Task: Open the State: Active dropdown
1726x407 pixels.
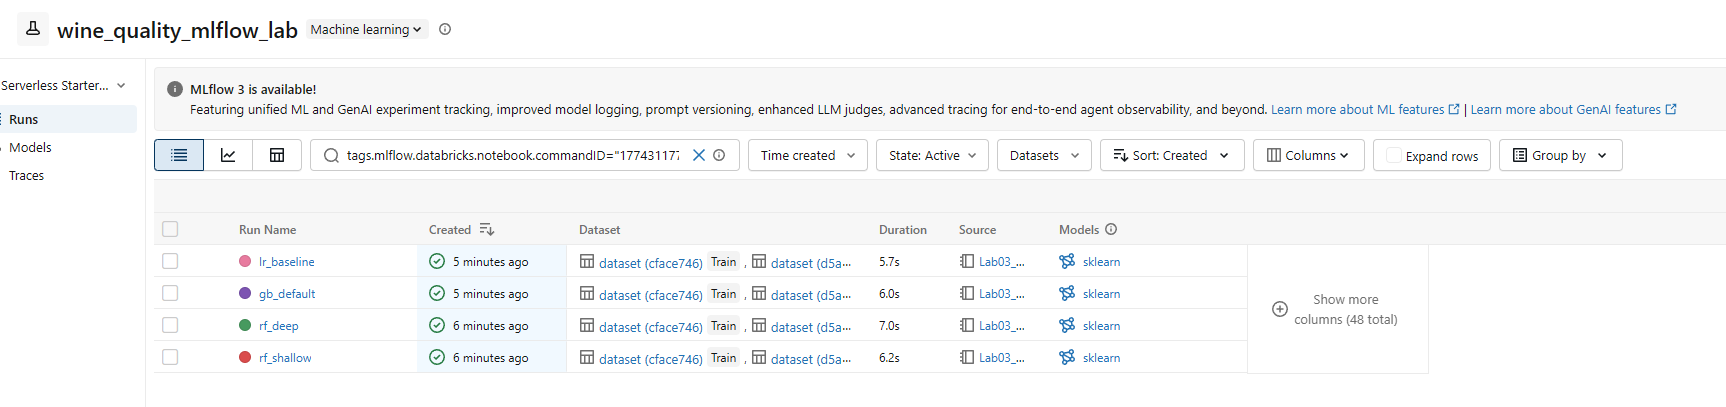Action: [932, 155]
